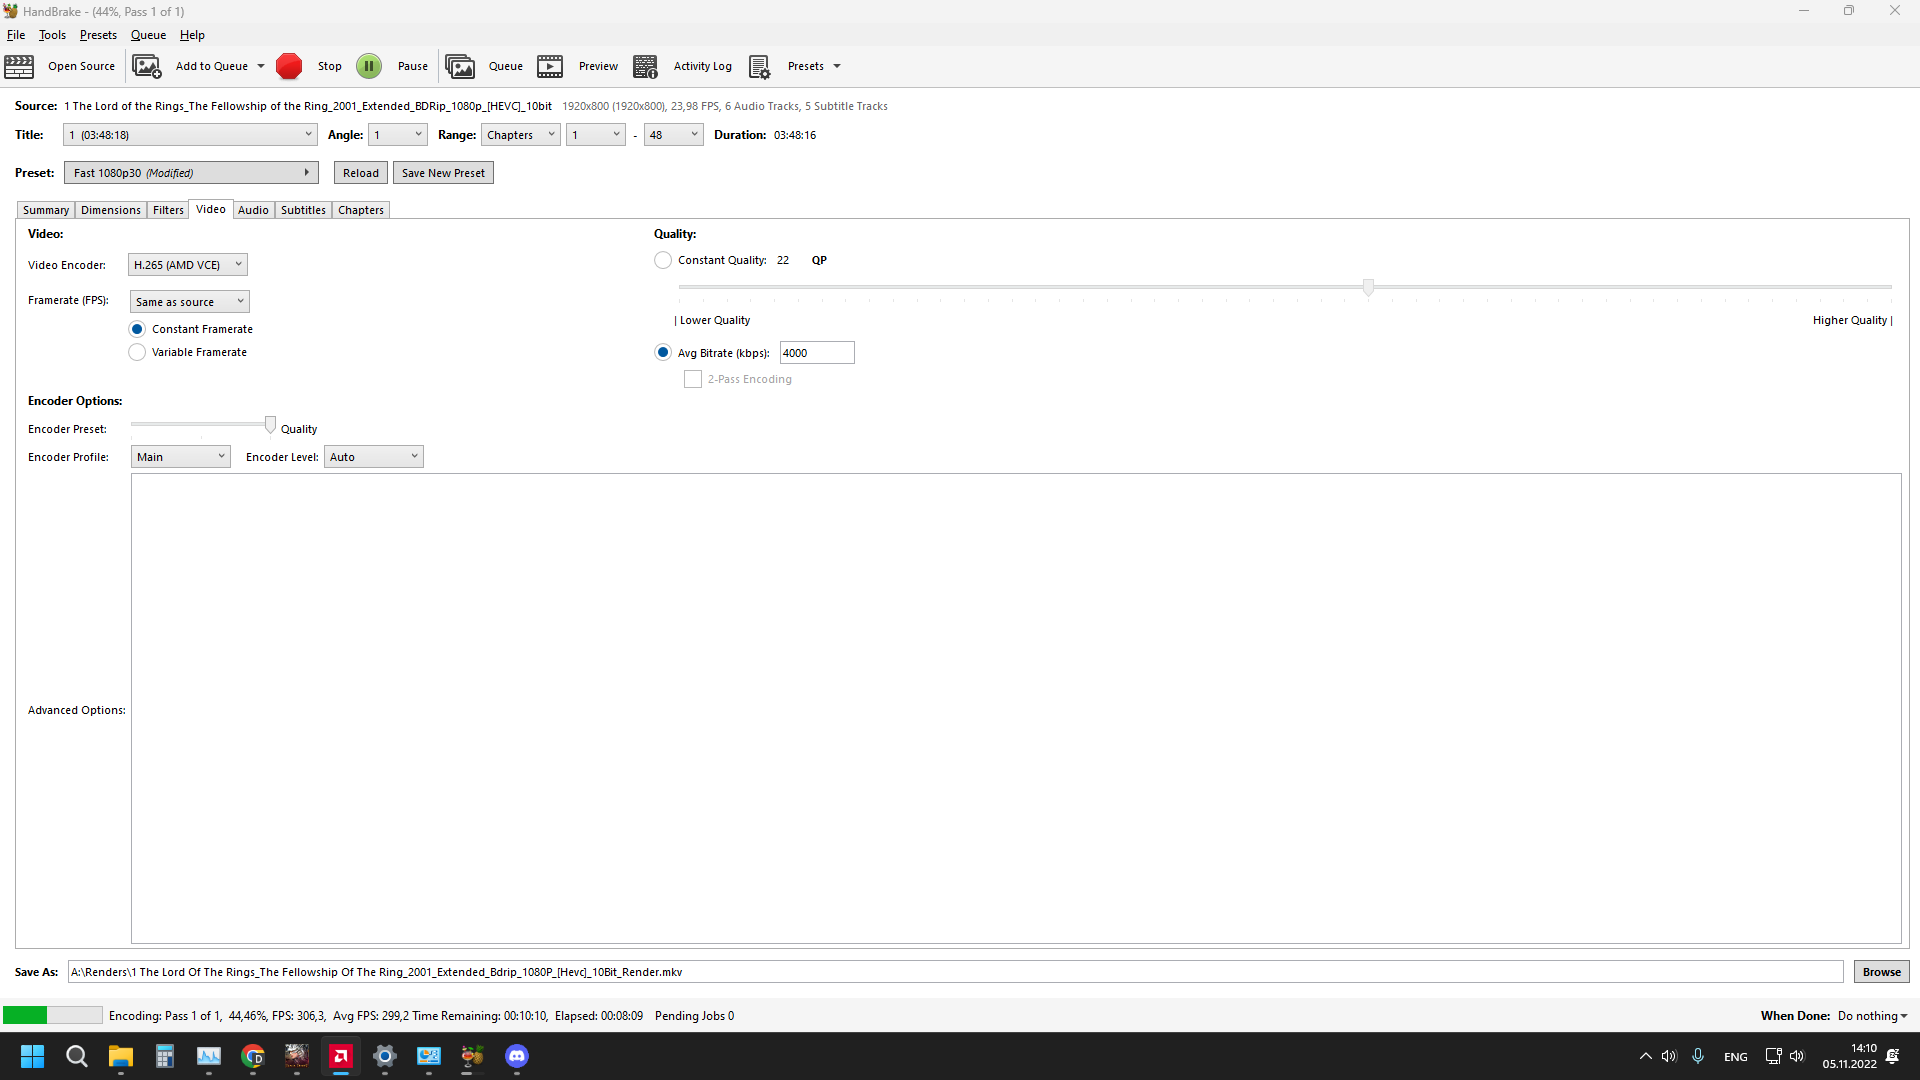The image size is (1920, 1080).
Task: Open the Preview icon
Action: click(550, 66)
